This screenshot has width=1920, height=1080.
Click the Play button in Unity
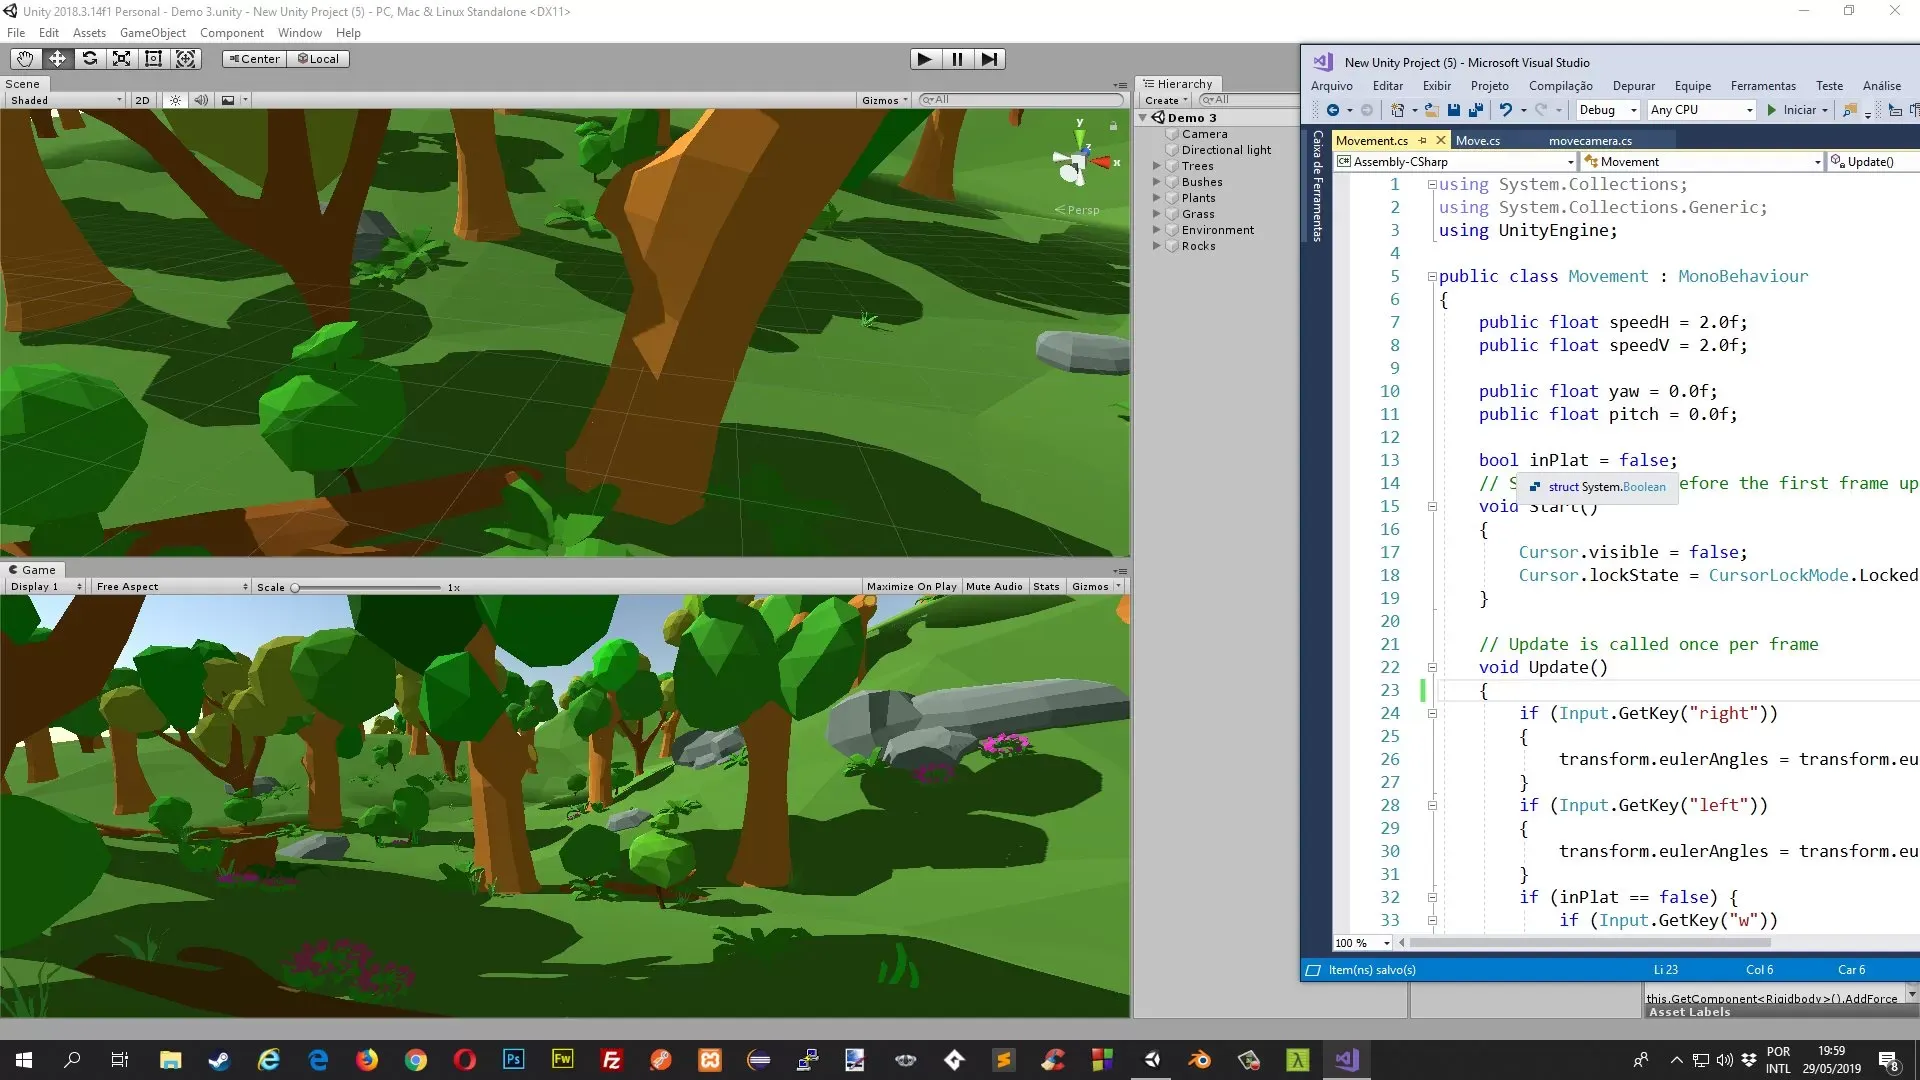tap(925, 59)
